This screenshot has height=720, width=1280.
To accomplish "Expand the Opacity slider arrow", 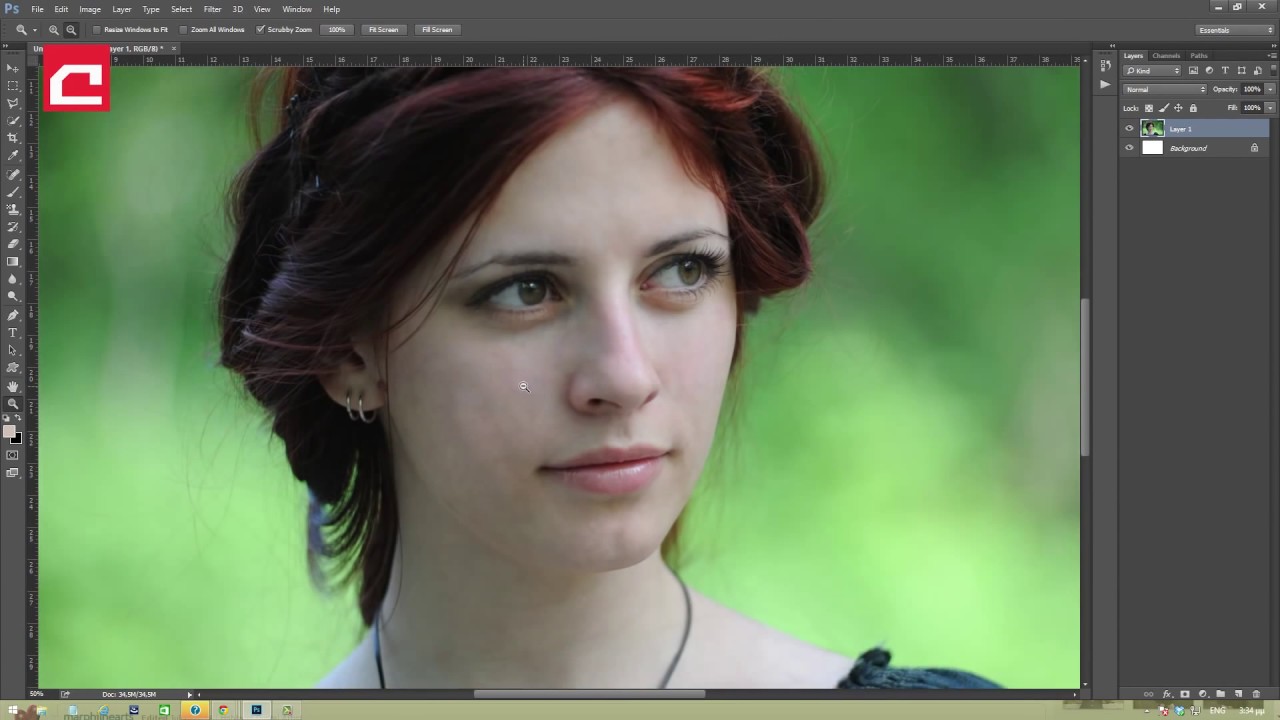I will coord(1270,90).
